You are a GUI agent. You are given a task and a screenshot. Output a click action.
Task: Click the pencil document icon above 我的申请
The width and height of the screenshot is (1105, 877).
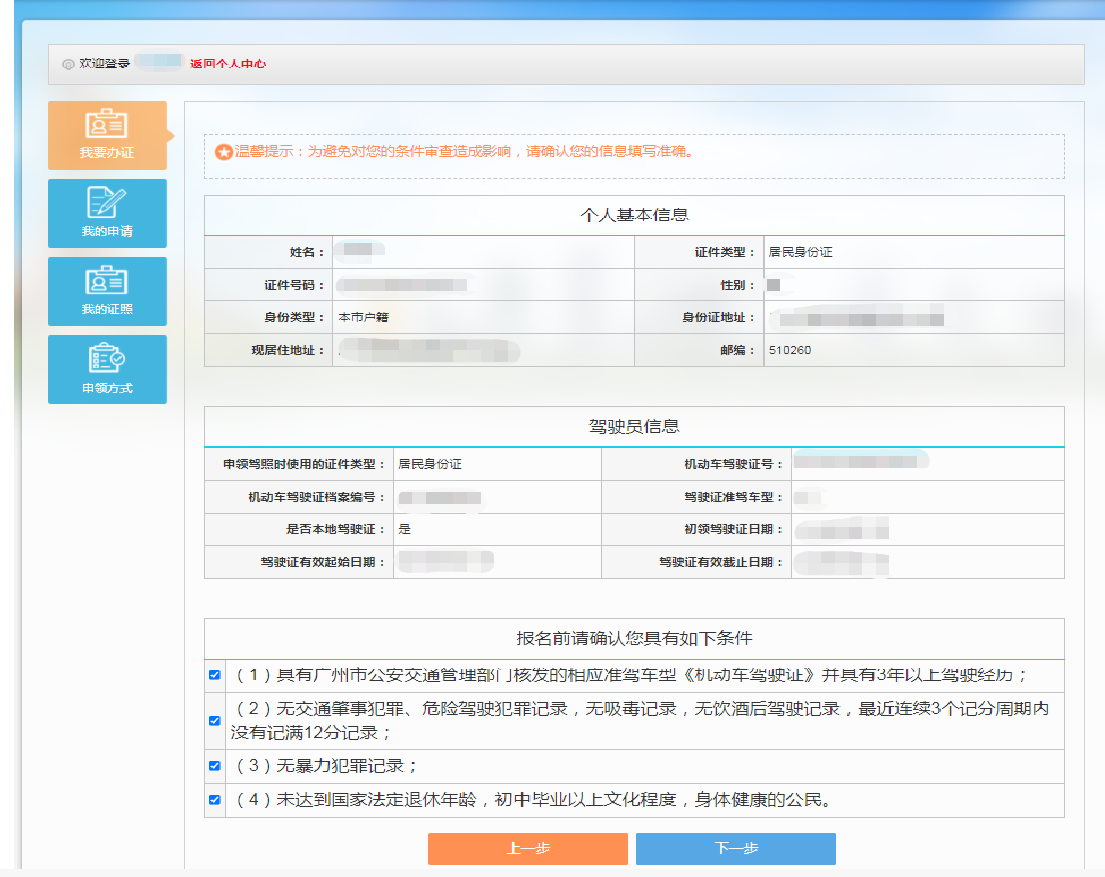107,203
